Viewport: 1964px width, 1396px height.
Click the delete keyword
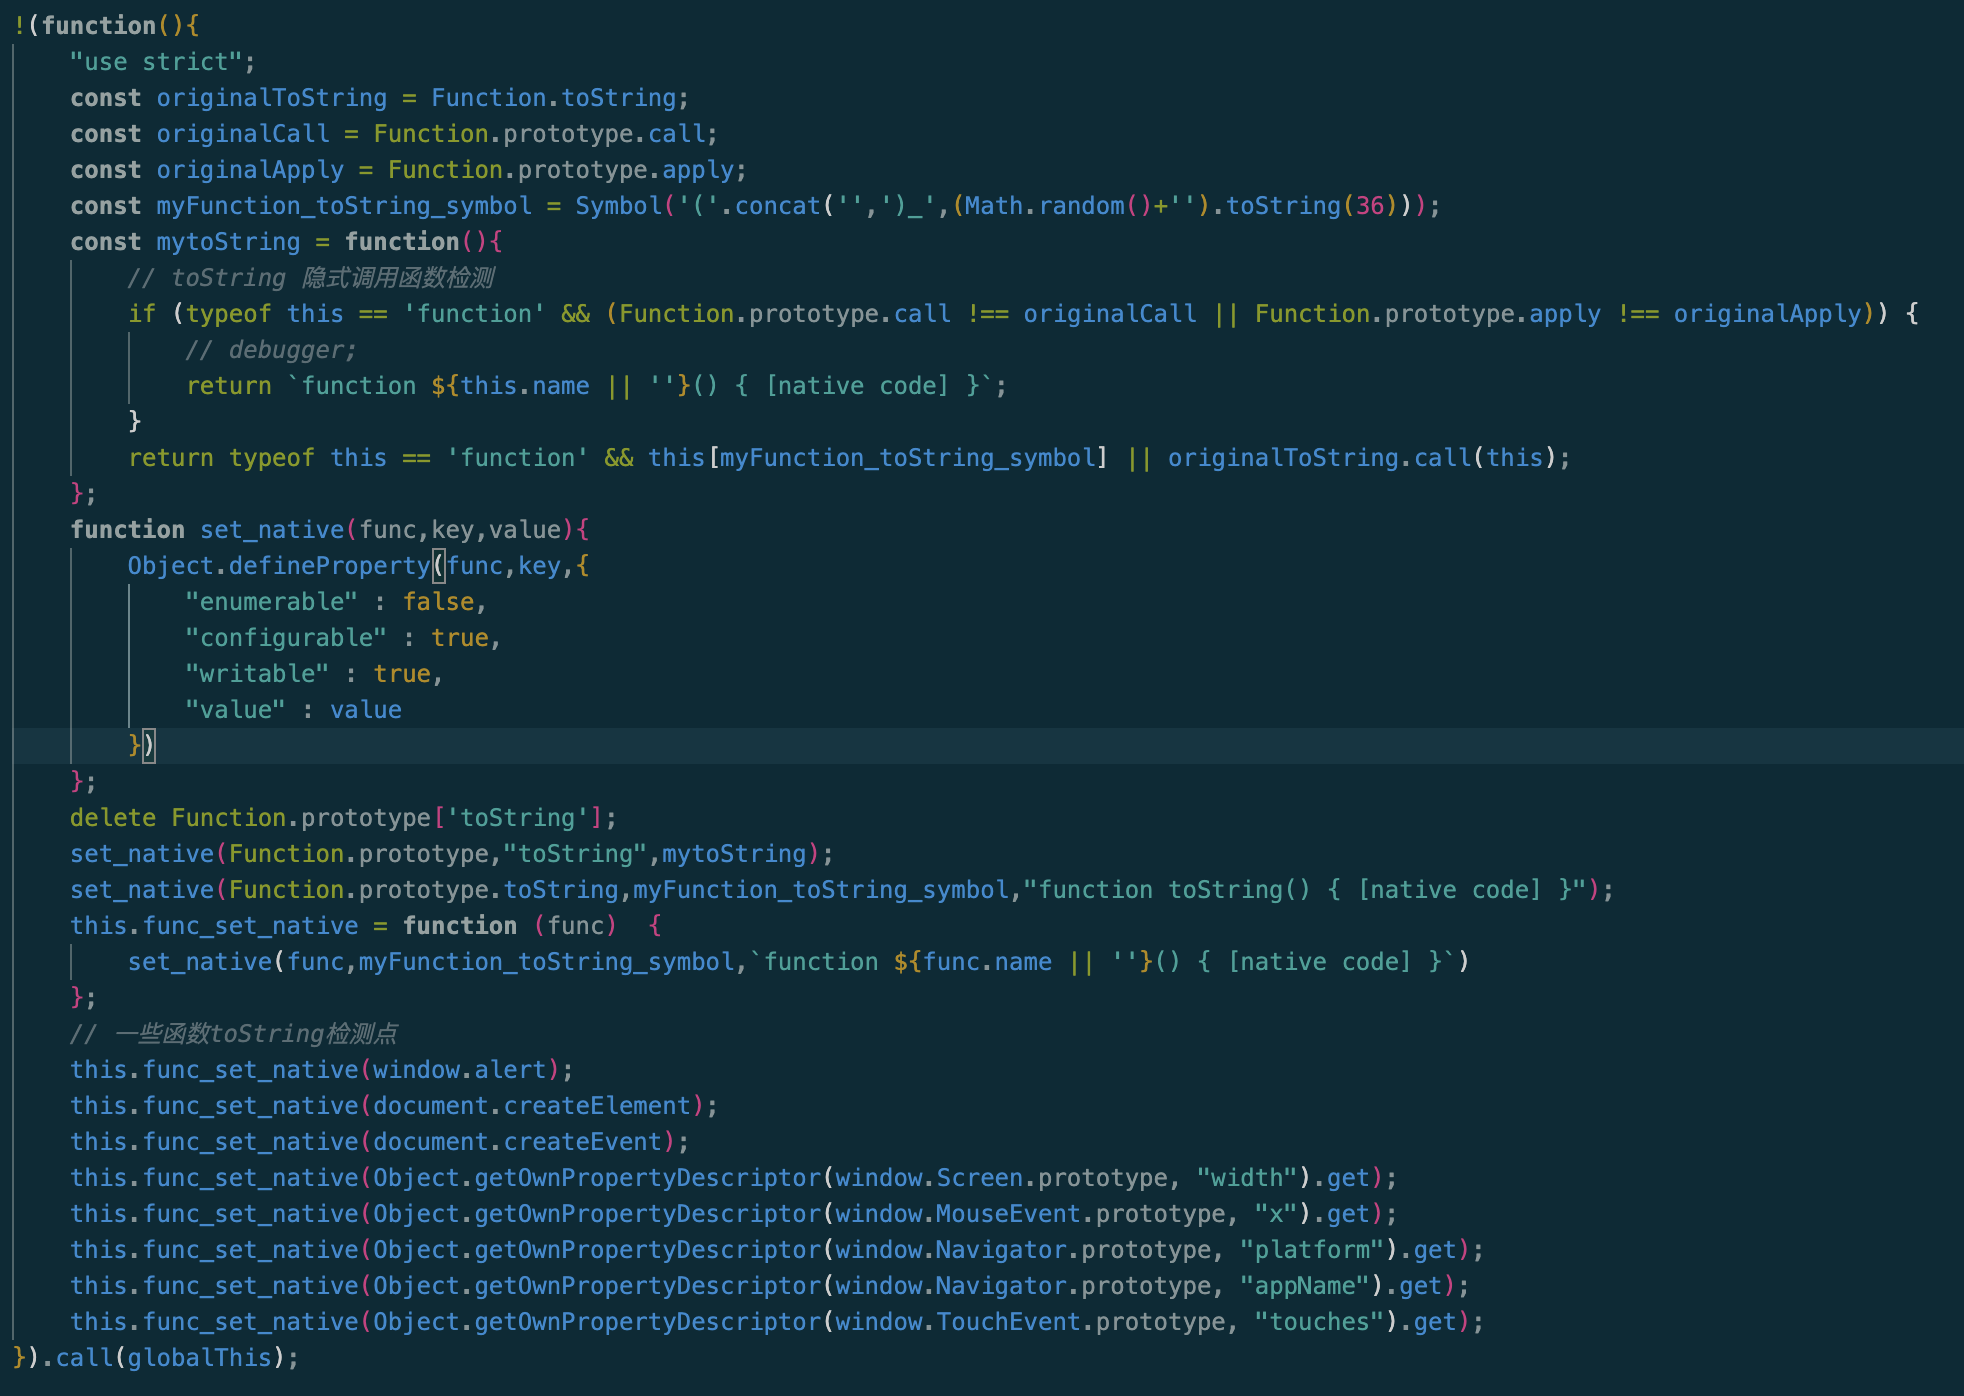click(112, 818)
